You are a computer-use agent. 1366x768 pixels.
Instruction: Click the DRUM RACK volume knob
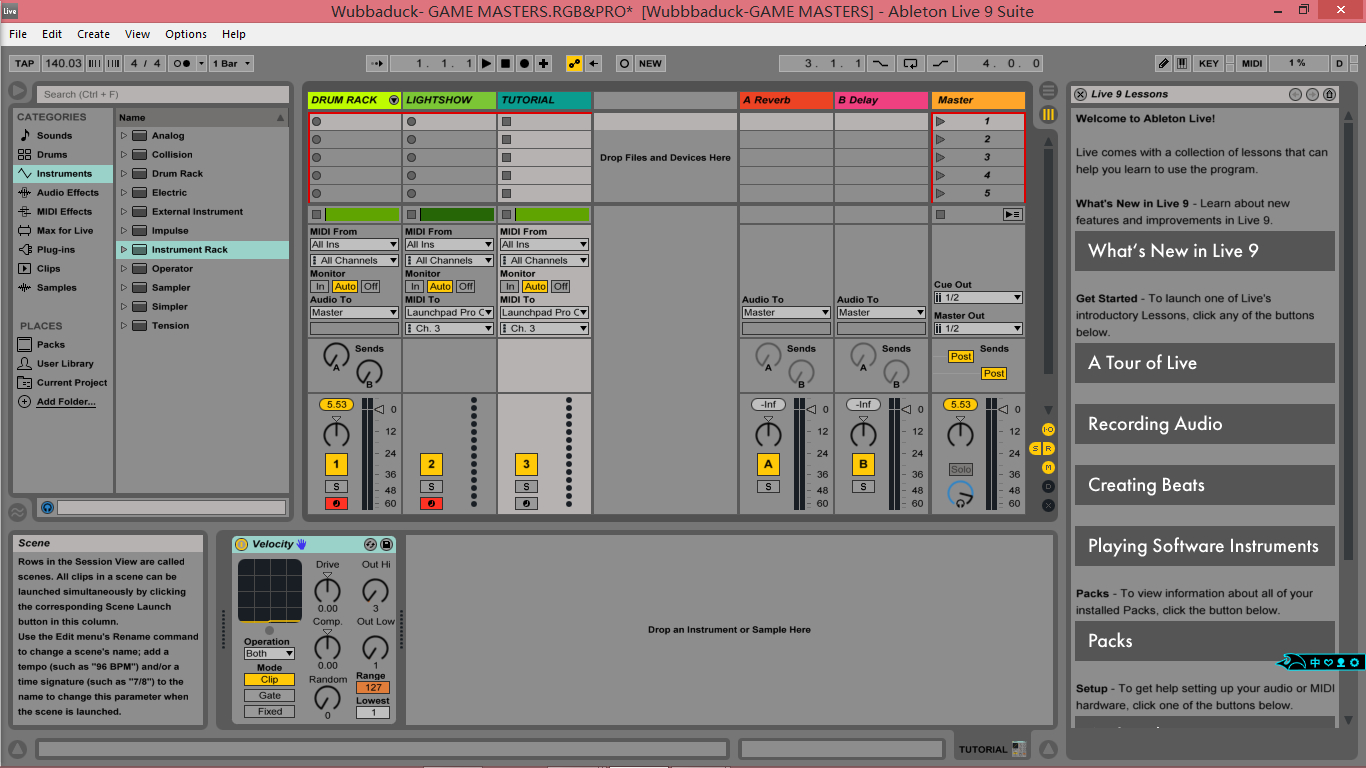point(336,433)
